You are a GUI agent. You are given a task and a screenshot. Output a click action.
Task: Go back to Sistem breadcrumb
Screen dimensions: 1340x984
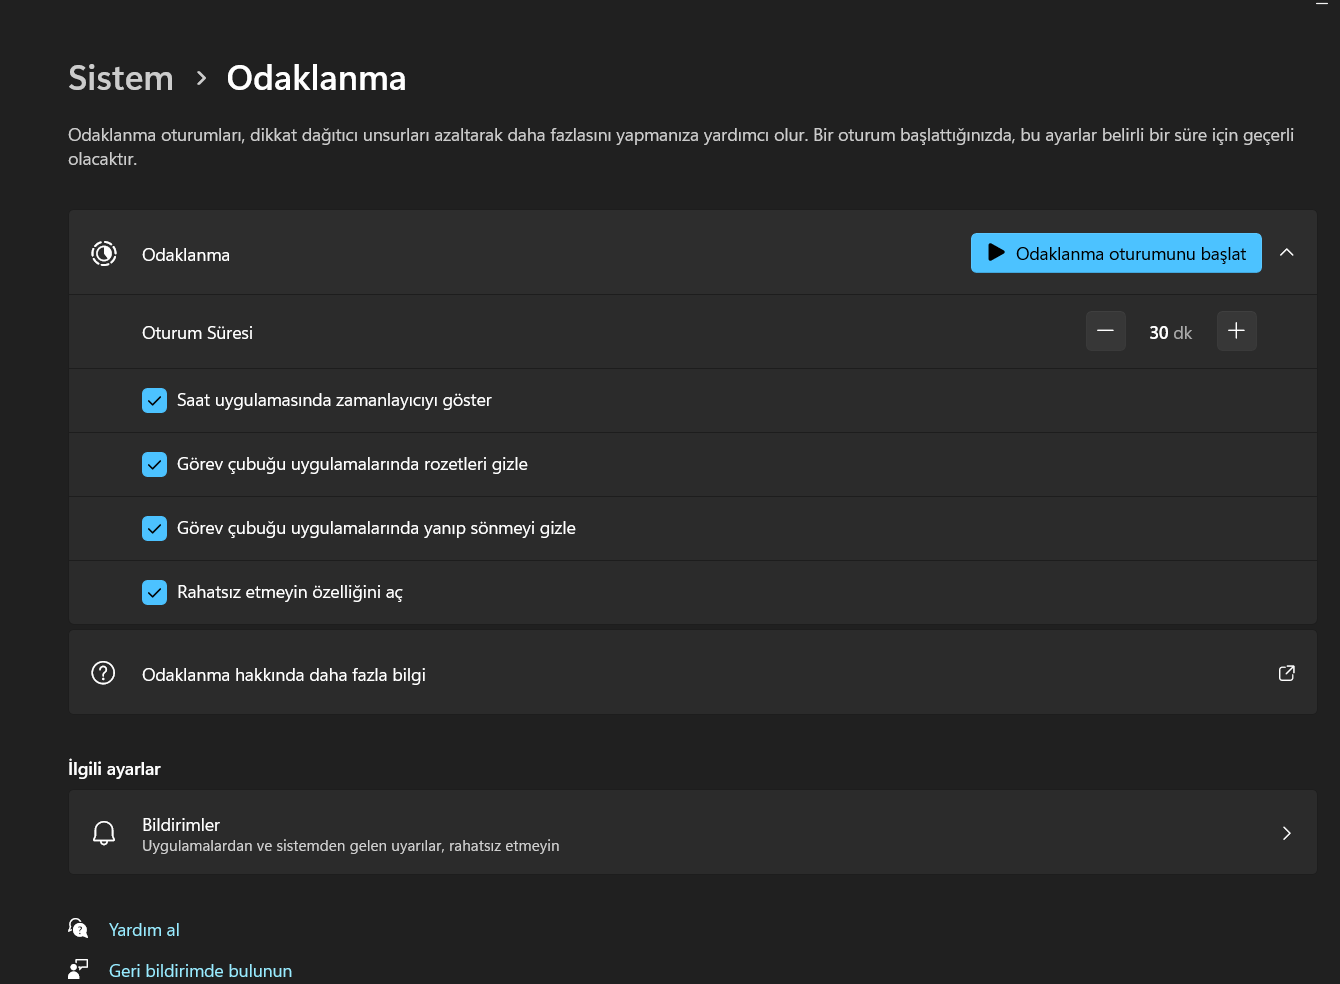click(x=121, y=78)
